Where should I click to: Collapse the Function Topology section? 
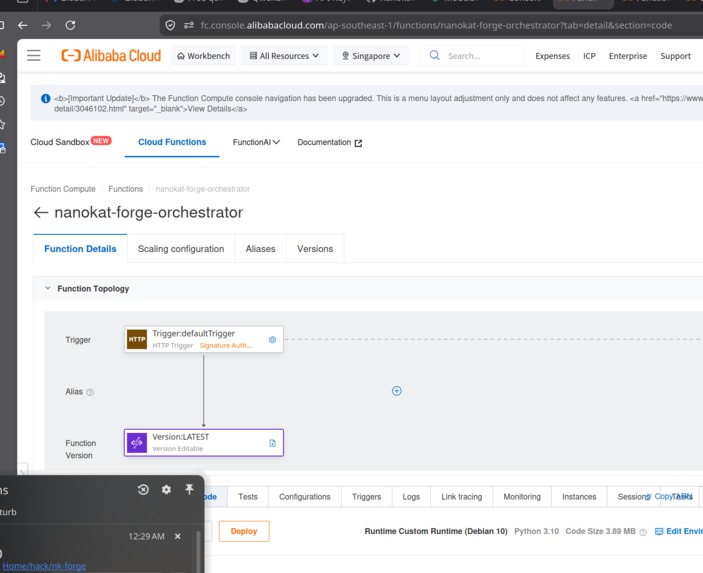coord(48,288)
